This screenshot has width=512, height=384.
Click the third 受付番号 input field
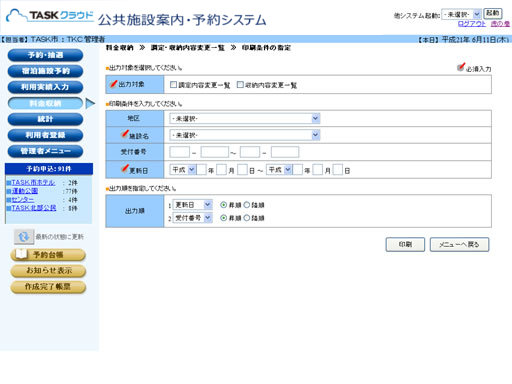[250, 152]
